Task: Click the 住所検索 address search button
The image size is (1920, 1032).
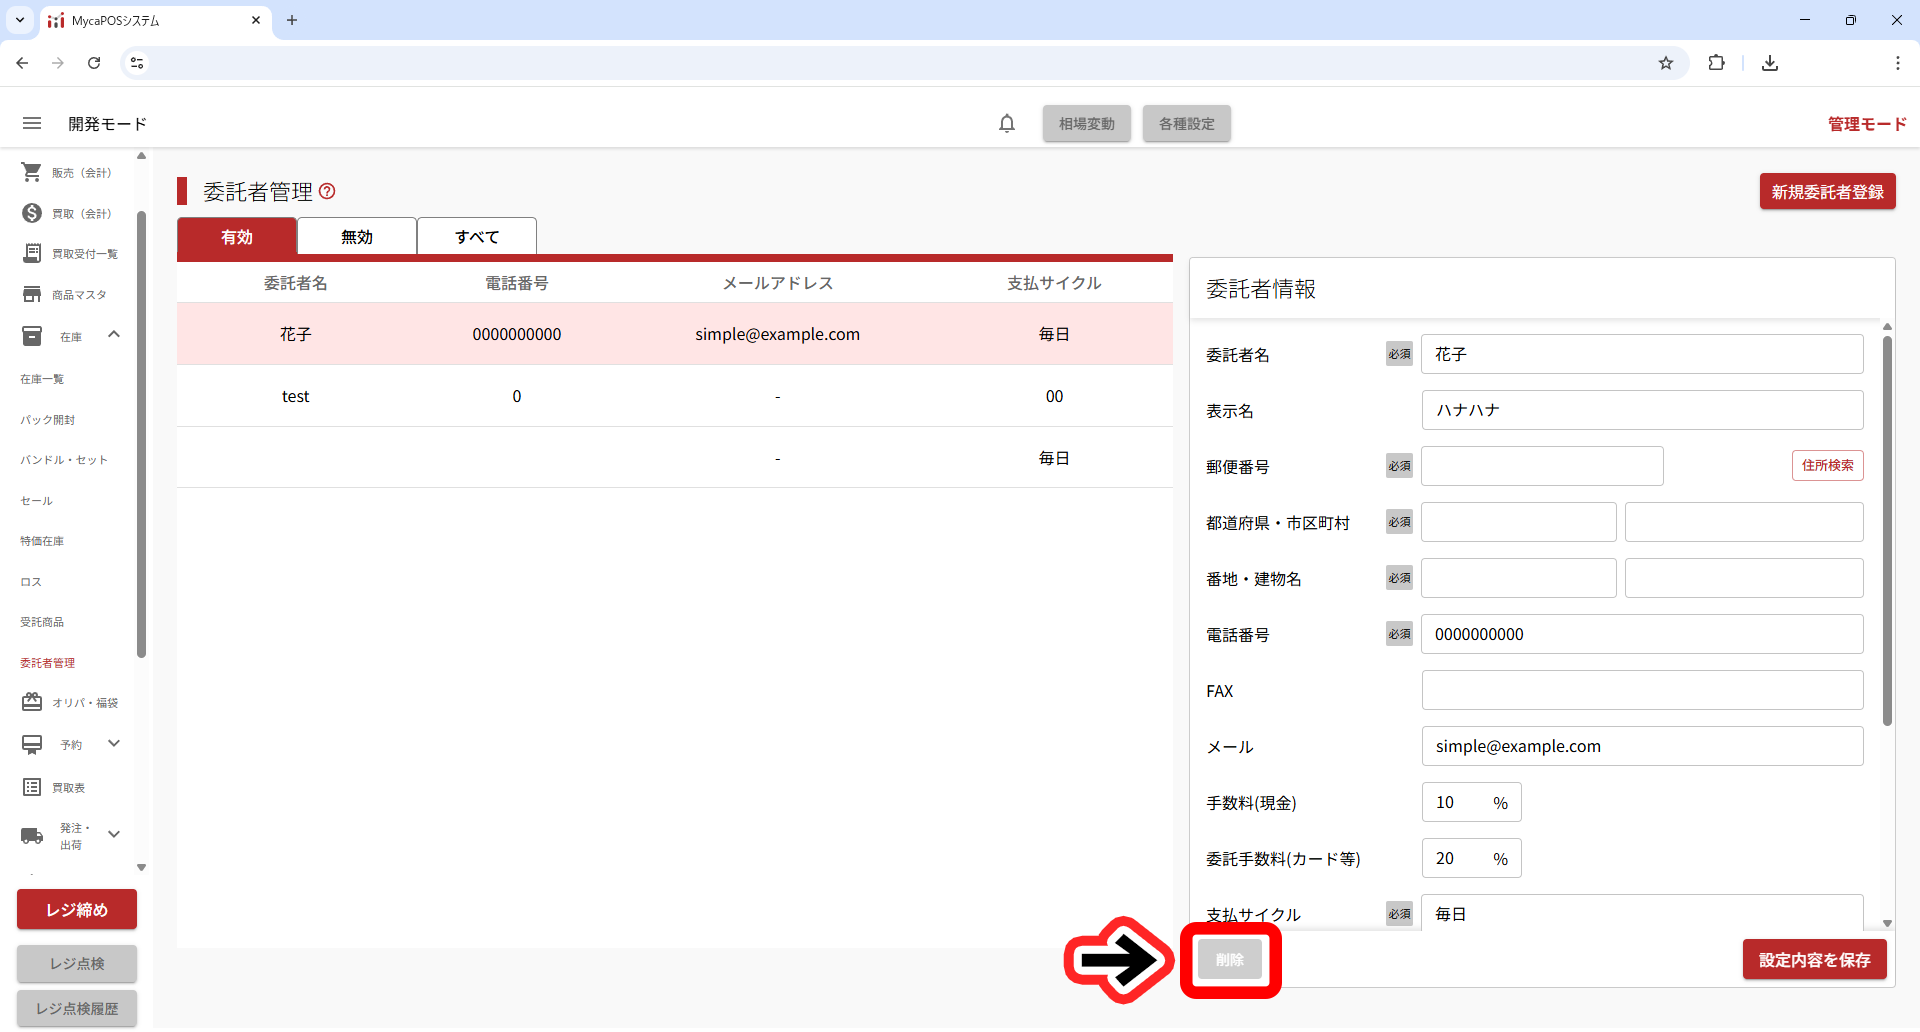Action: 1827,466
